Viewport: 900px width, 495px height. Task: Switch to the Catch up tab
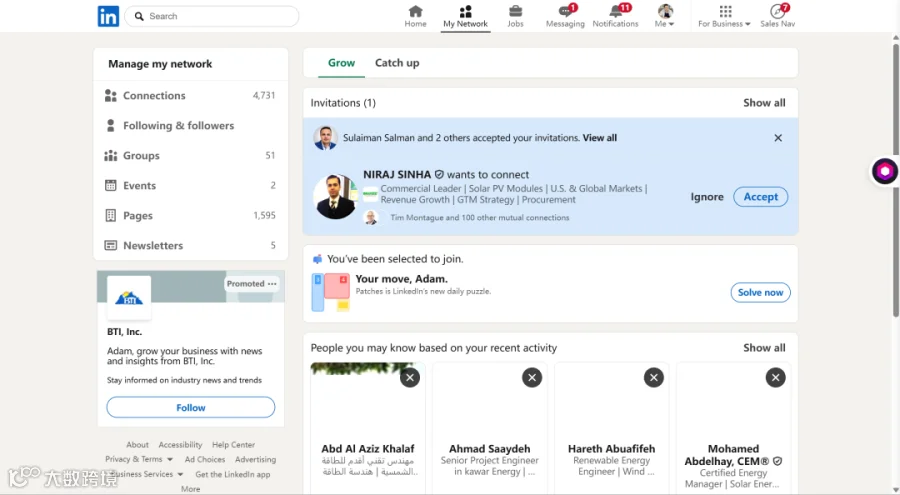click(397, 63)
